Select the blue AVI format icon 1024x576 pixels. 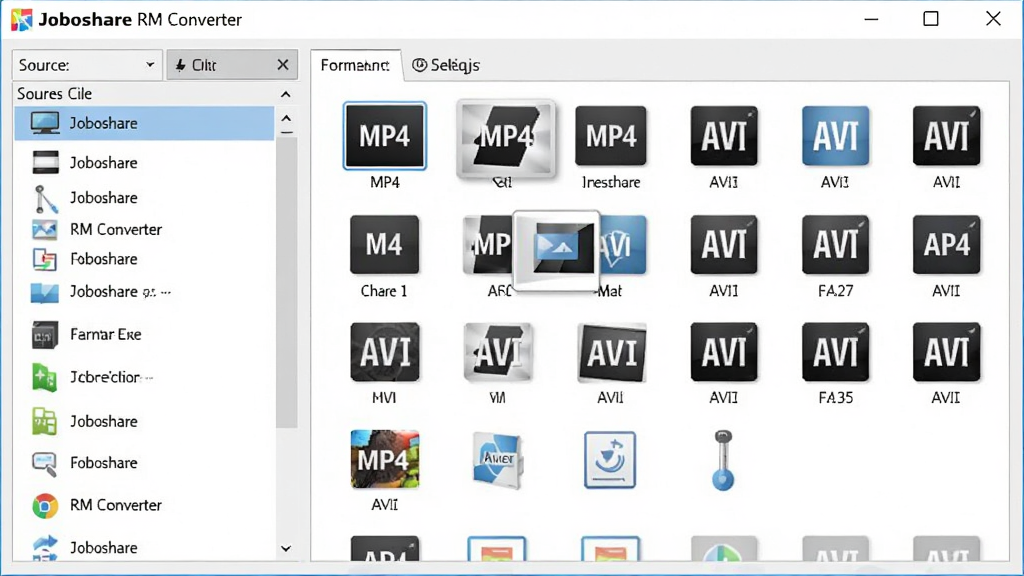[835, 136]
